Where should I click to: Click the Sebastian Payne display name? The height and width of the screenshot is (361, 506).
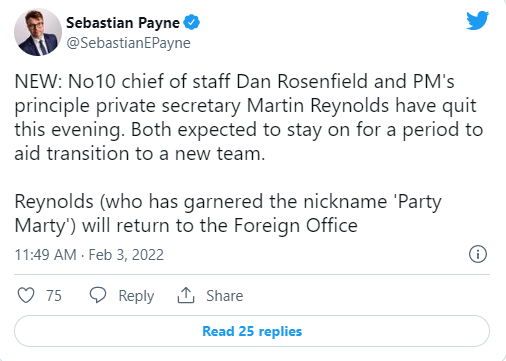coord(123,23)
